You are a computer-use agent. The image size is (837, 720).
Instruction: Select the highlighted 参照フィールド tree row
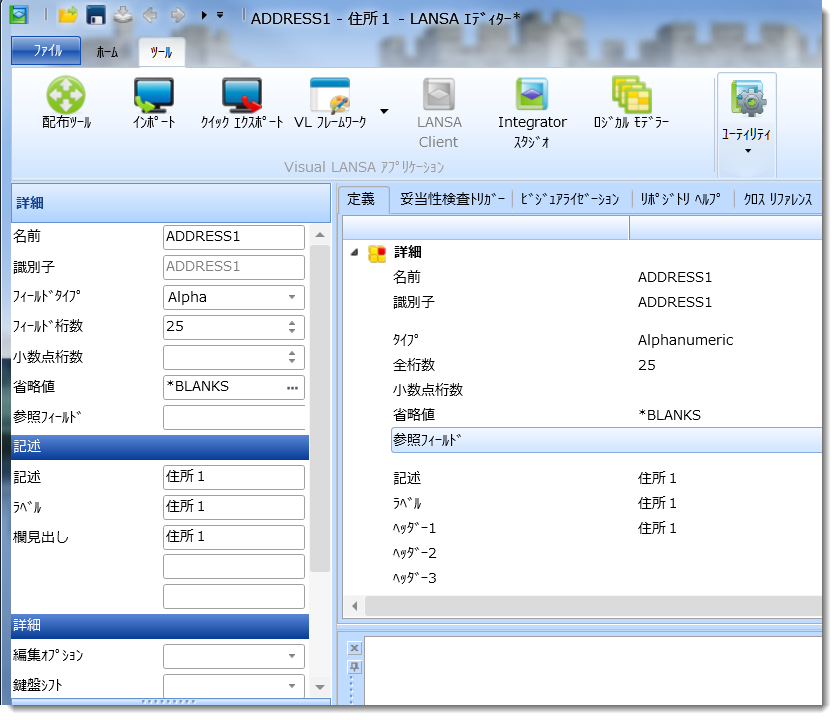coord(607,440)
